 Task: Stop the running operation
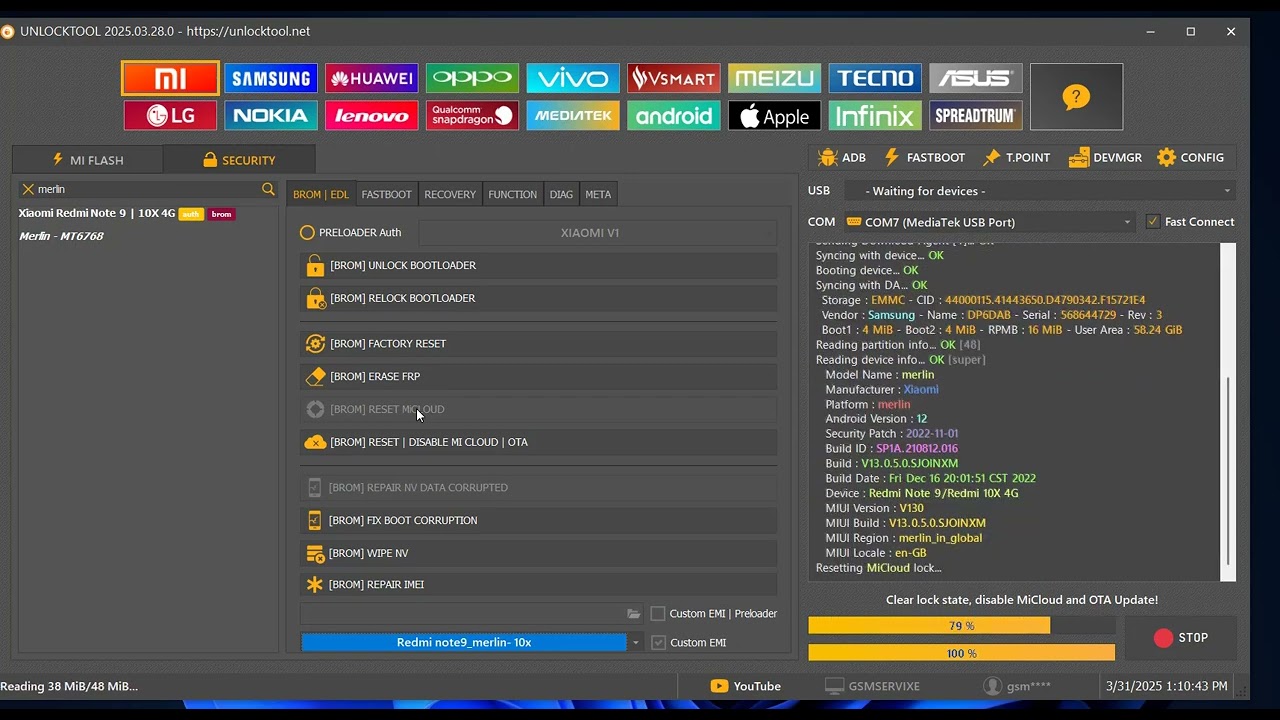click(x=1181, y=638)
